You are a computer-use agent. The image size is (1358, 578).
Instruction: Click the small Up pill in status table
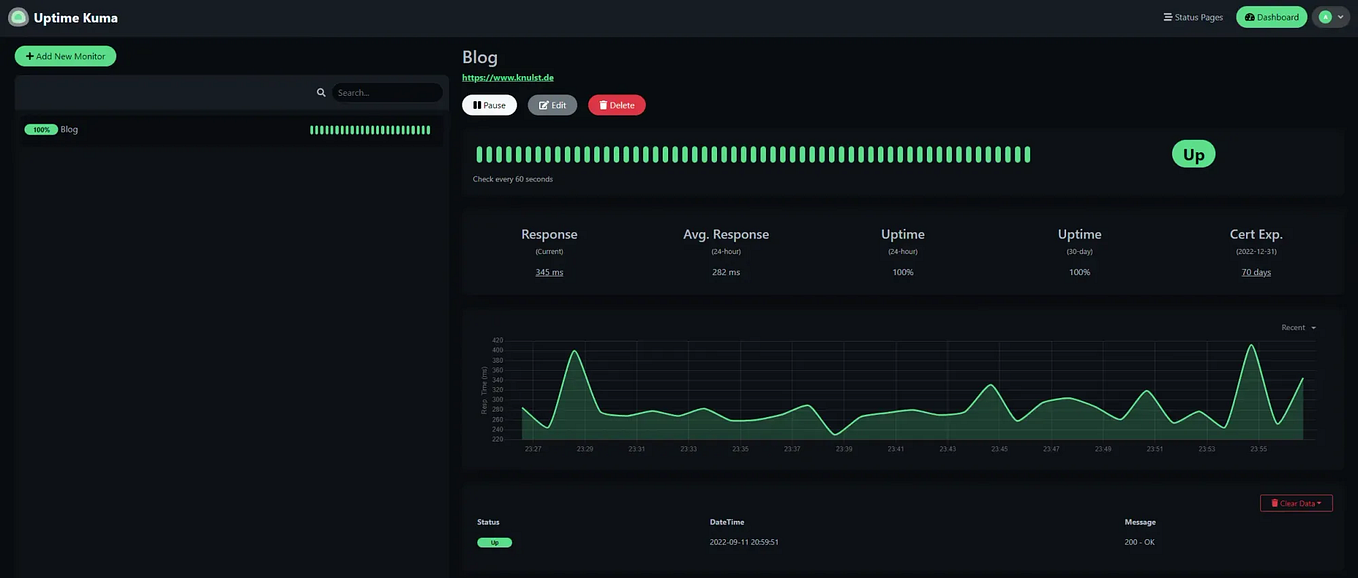tap(494, 542)
